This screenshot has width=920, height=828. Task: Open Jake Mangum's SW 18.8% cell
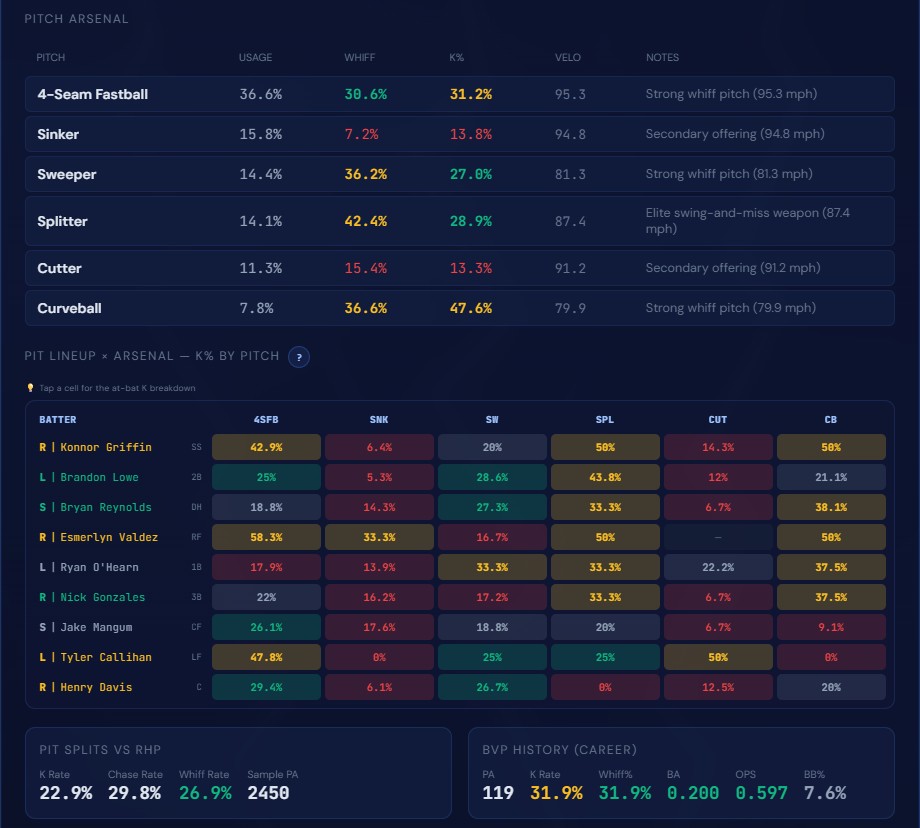click(x=492, y=627)
